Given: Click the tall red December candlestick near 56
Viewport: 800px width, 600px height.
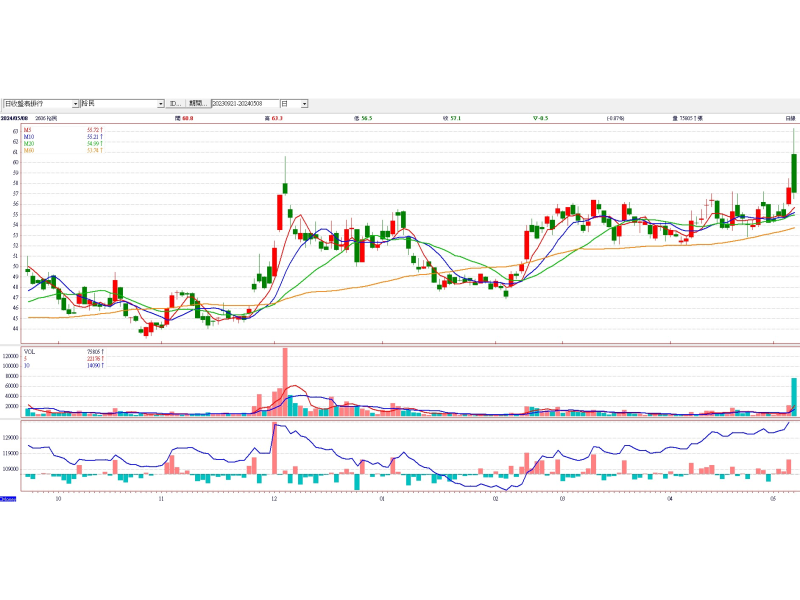Looking at the screenshot, I should [x=279, y=212].
